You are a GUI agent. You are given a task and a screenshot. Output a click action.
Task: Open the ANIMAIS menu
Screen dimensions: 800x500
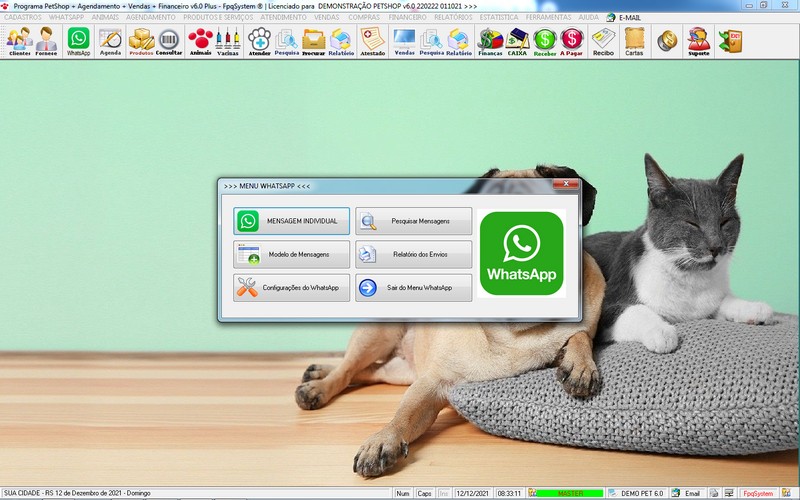[x=105, y=17]
